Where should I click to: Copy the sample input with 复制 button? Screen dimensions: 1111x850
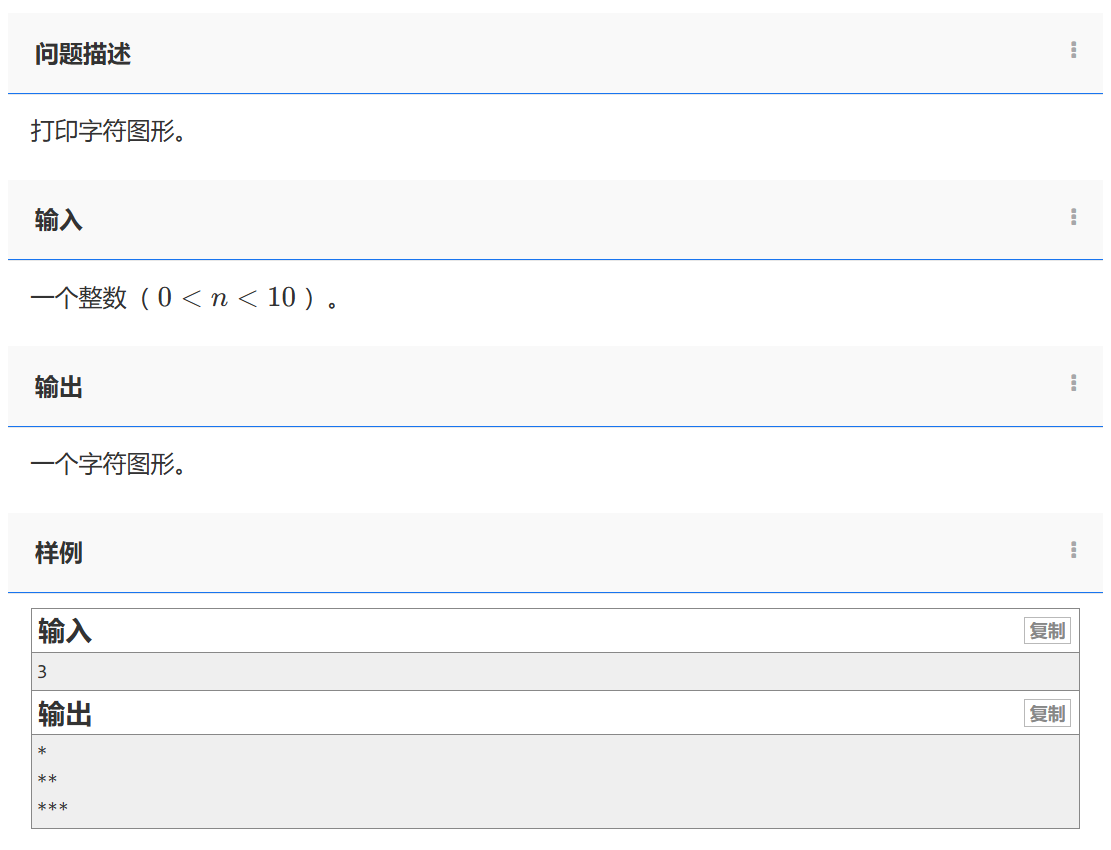[1047, 631]
